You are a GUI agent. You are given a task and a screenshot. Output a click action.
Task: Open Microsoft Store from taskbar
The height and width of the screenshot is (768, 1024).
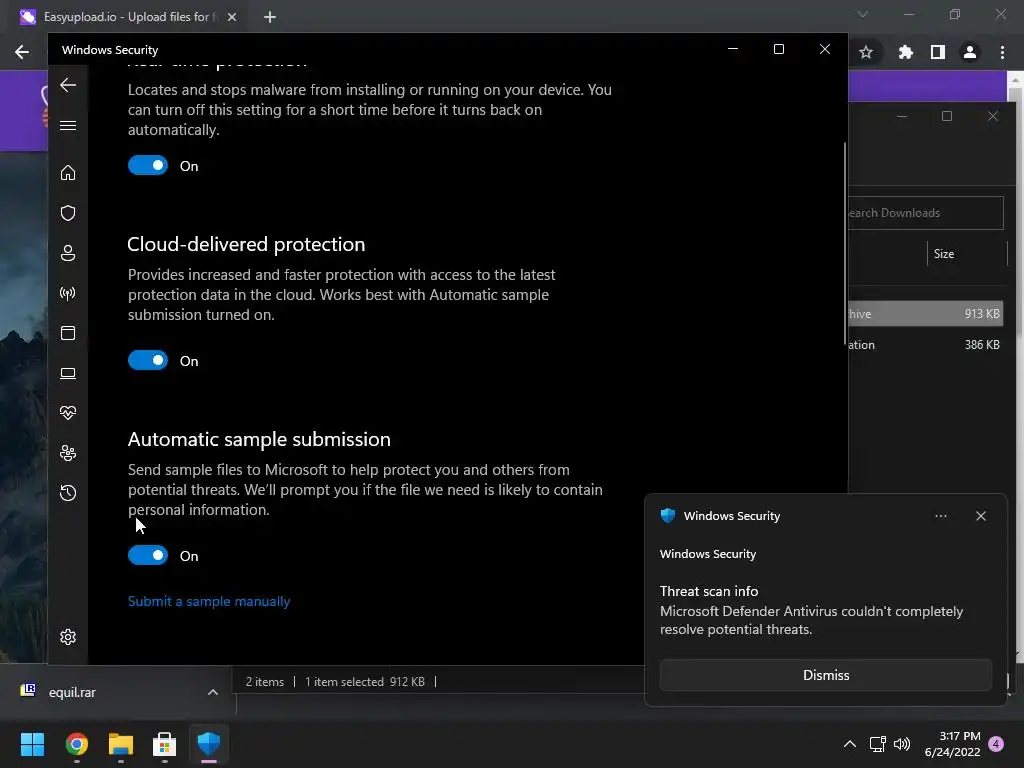[x=164, y=744]
